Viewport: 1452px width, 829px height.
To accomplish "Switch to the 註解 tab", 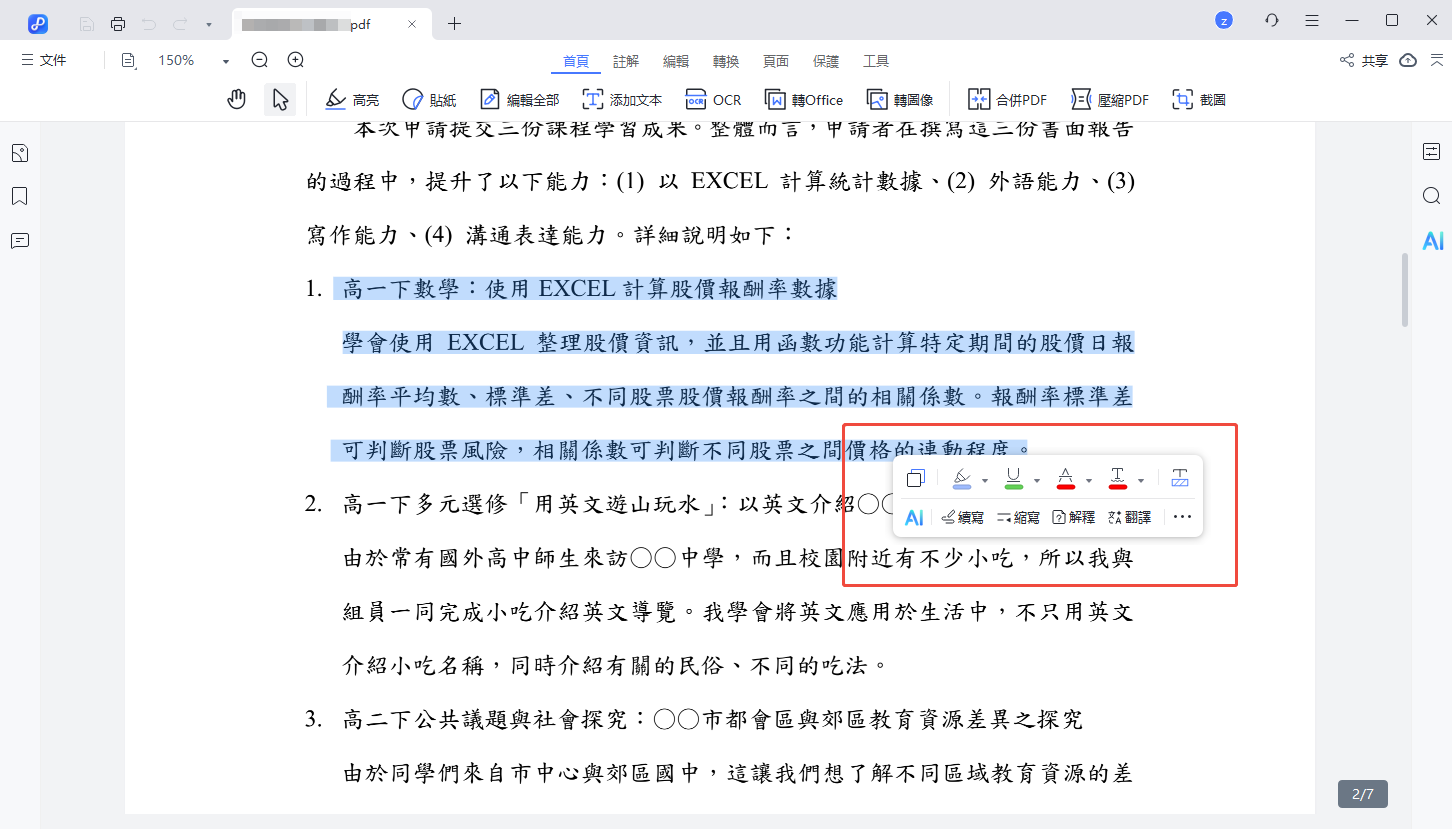I will tap(626, 61).
